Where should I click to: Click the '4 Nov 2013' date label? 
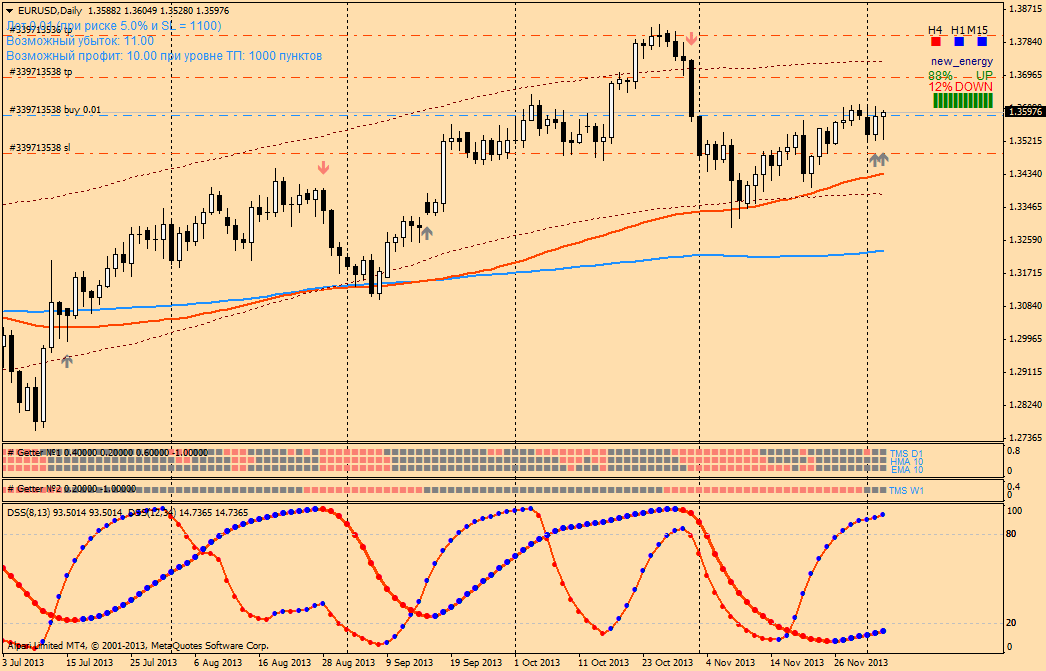click(x=730, y=662)
